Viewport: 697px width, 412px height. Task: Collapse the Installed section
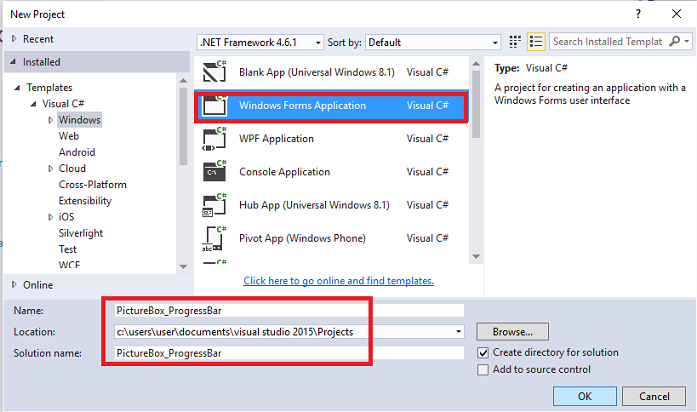pos(13,62)
